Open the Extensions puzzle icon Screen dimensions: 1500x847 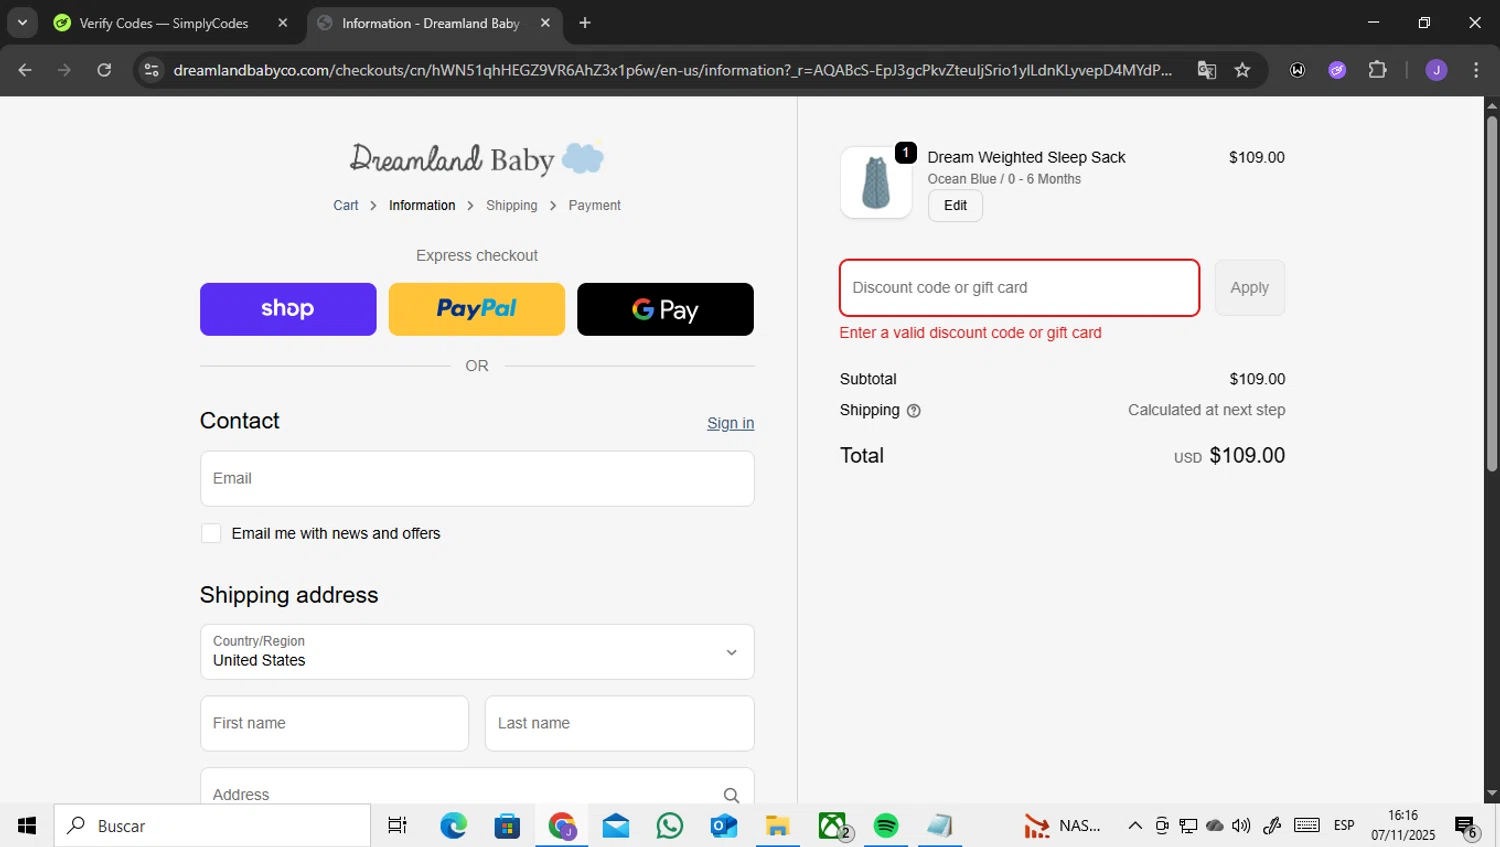point(1377,70)
